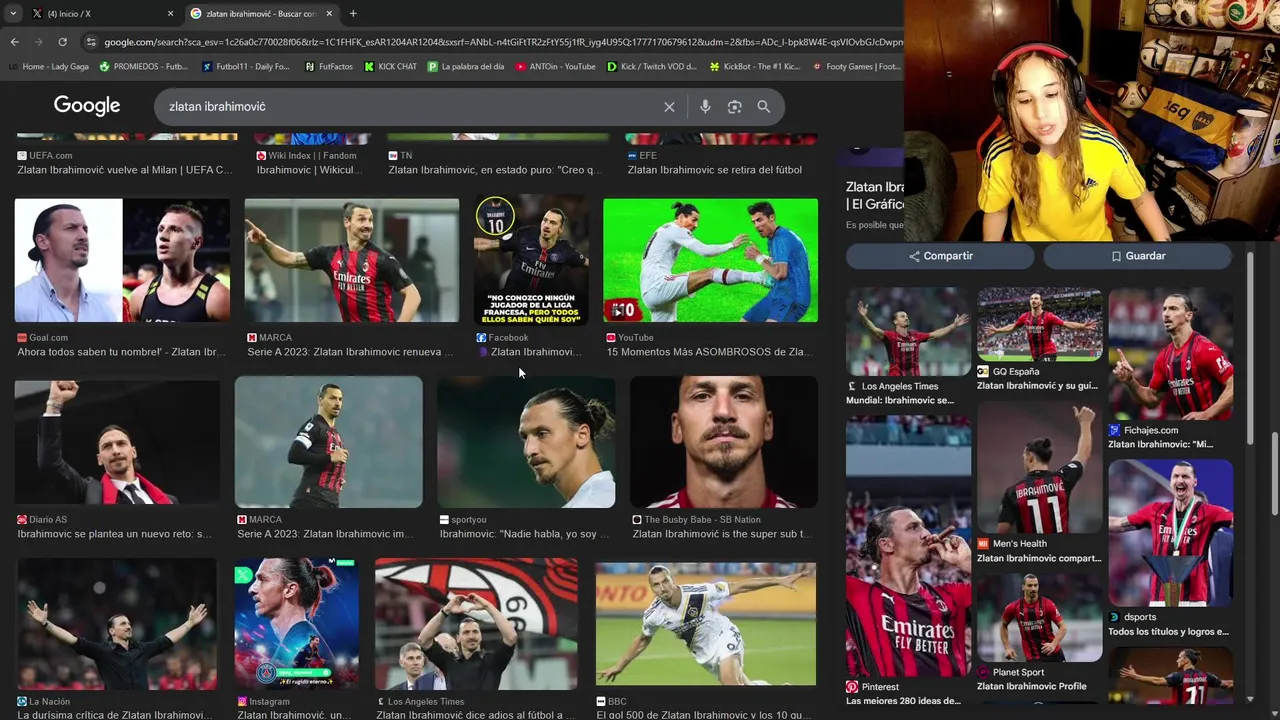1280x720 pixels.
Task: Open Google Lens image search icon
Action: click(734, 107)
